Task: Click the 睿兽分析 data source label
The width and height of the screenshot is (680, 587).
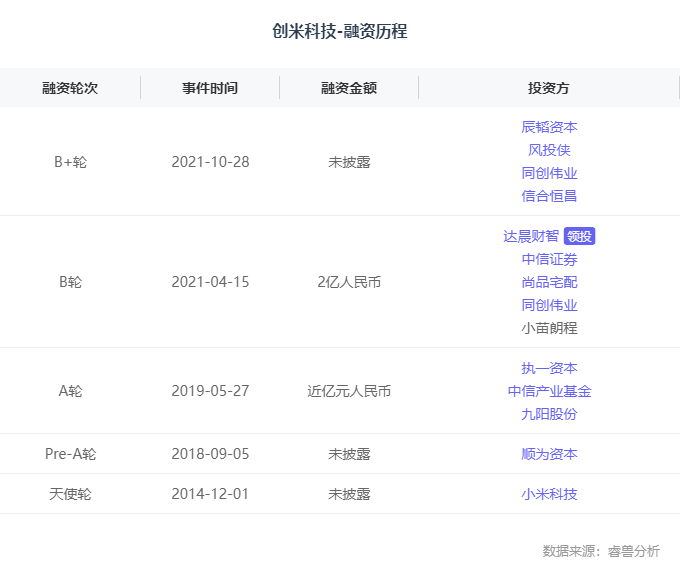Action: (634, 551)
